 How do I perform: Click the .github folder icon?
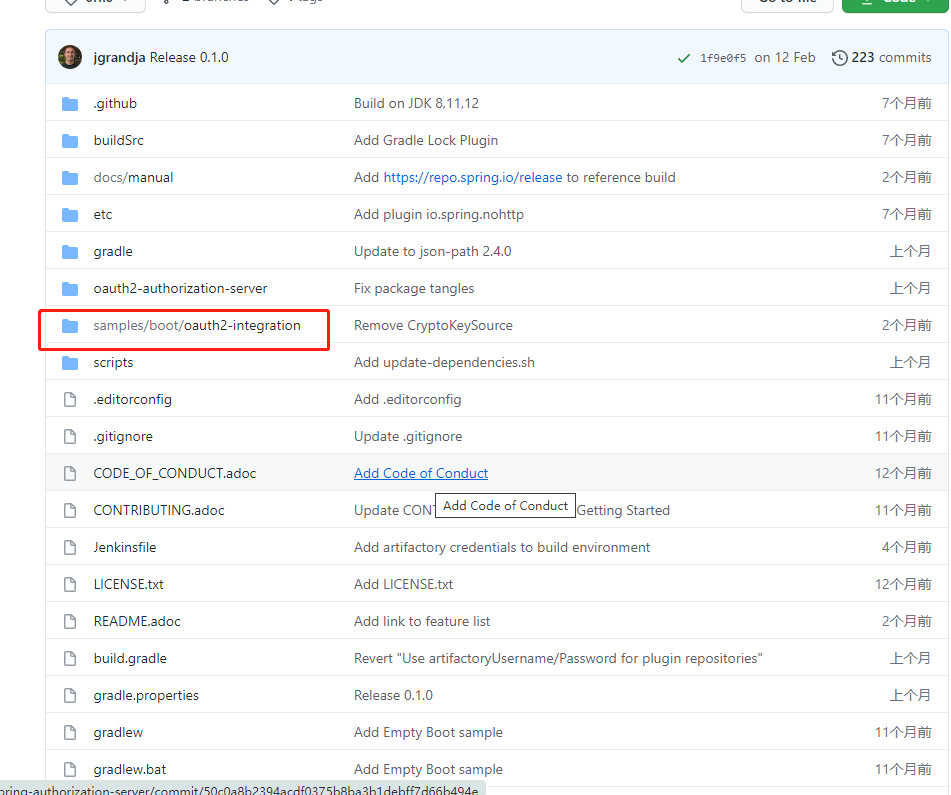[x=70, y=104]
